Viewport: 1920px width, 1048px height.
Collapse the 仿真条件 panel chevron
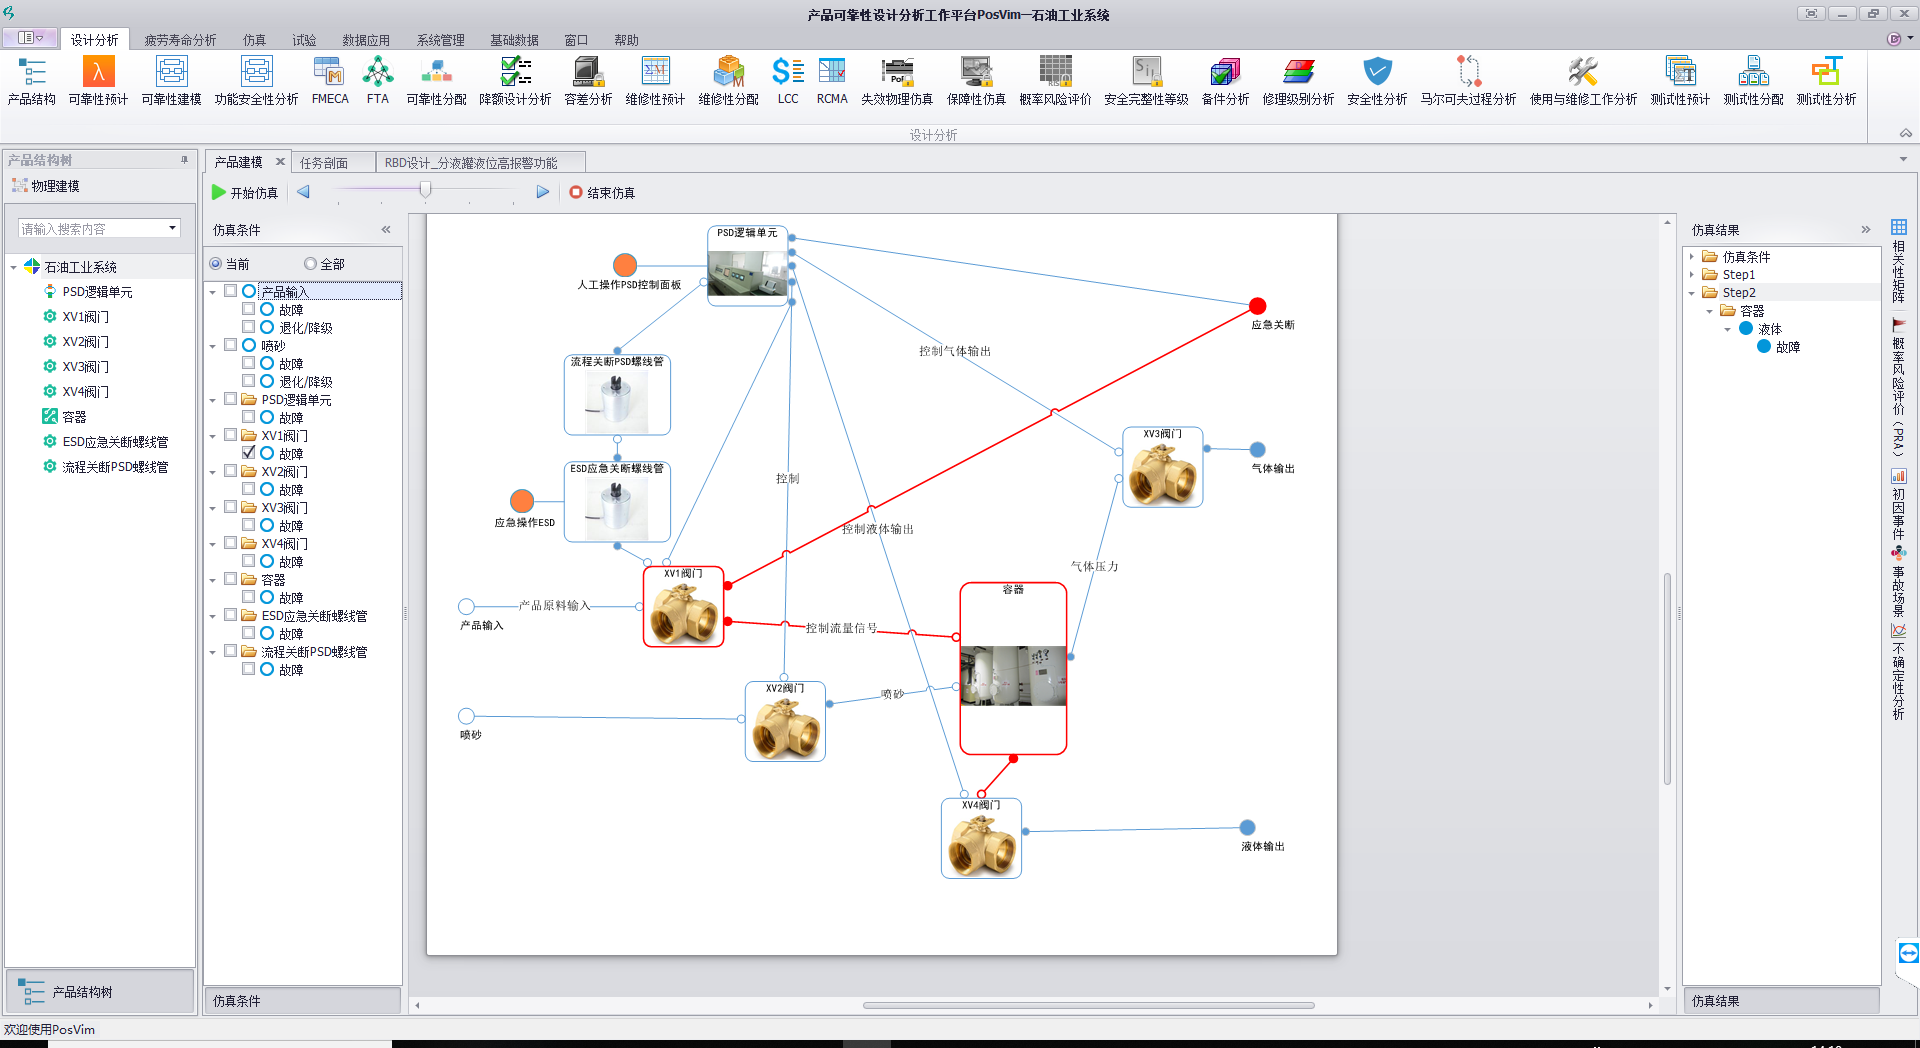pos(386,230)
